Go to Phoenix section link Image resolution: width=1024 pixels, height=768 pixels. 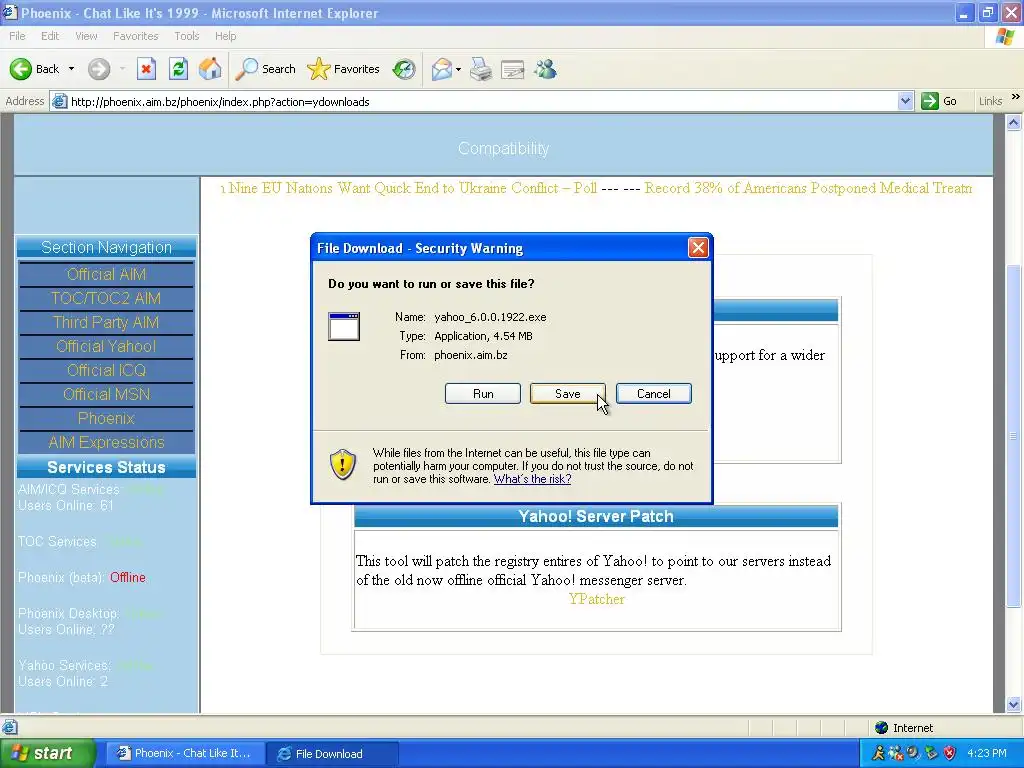(x=106, y=419)
